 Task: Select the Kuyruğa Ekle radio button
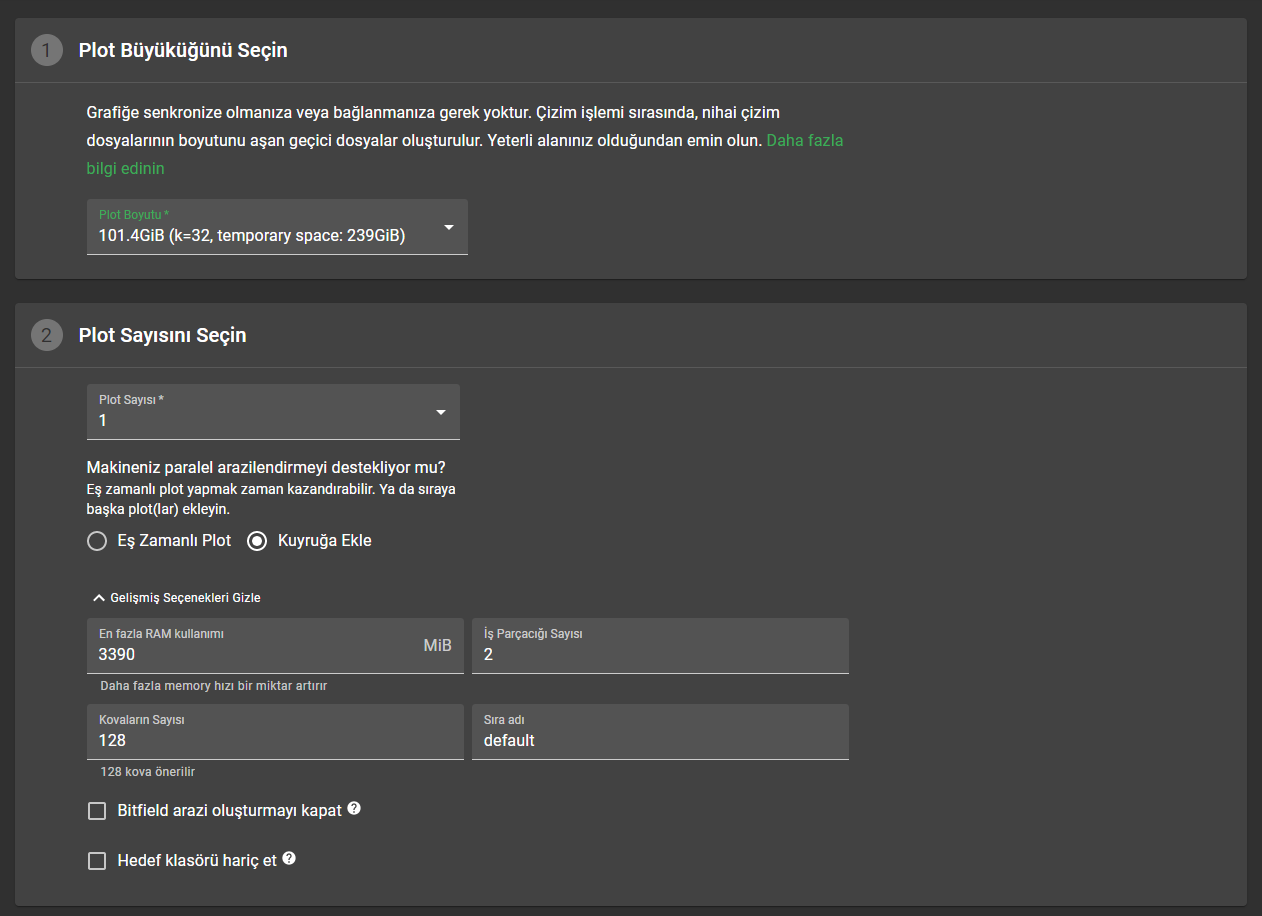pos(258,541)
